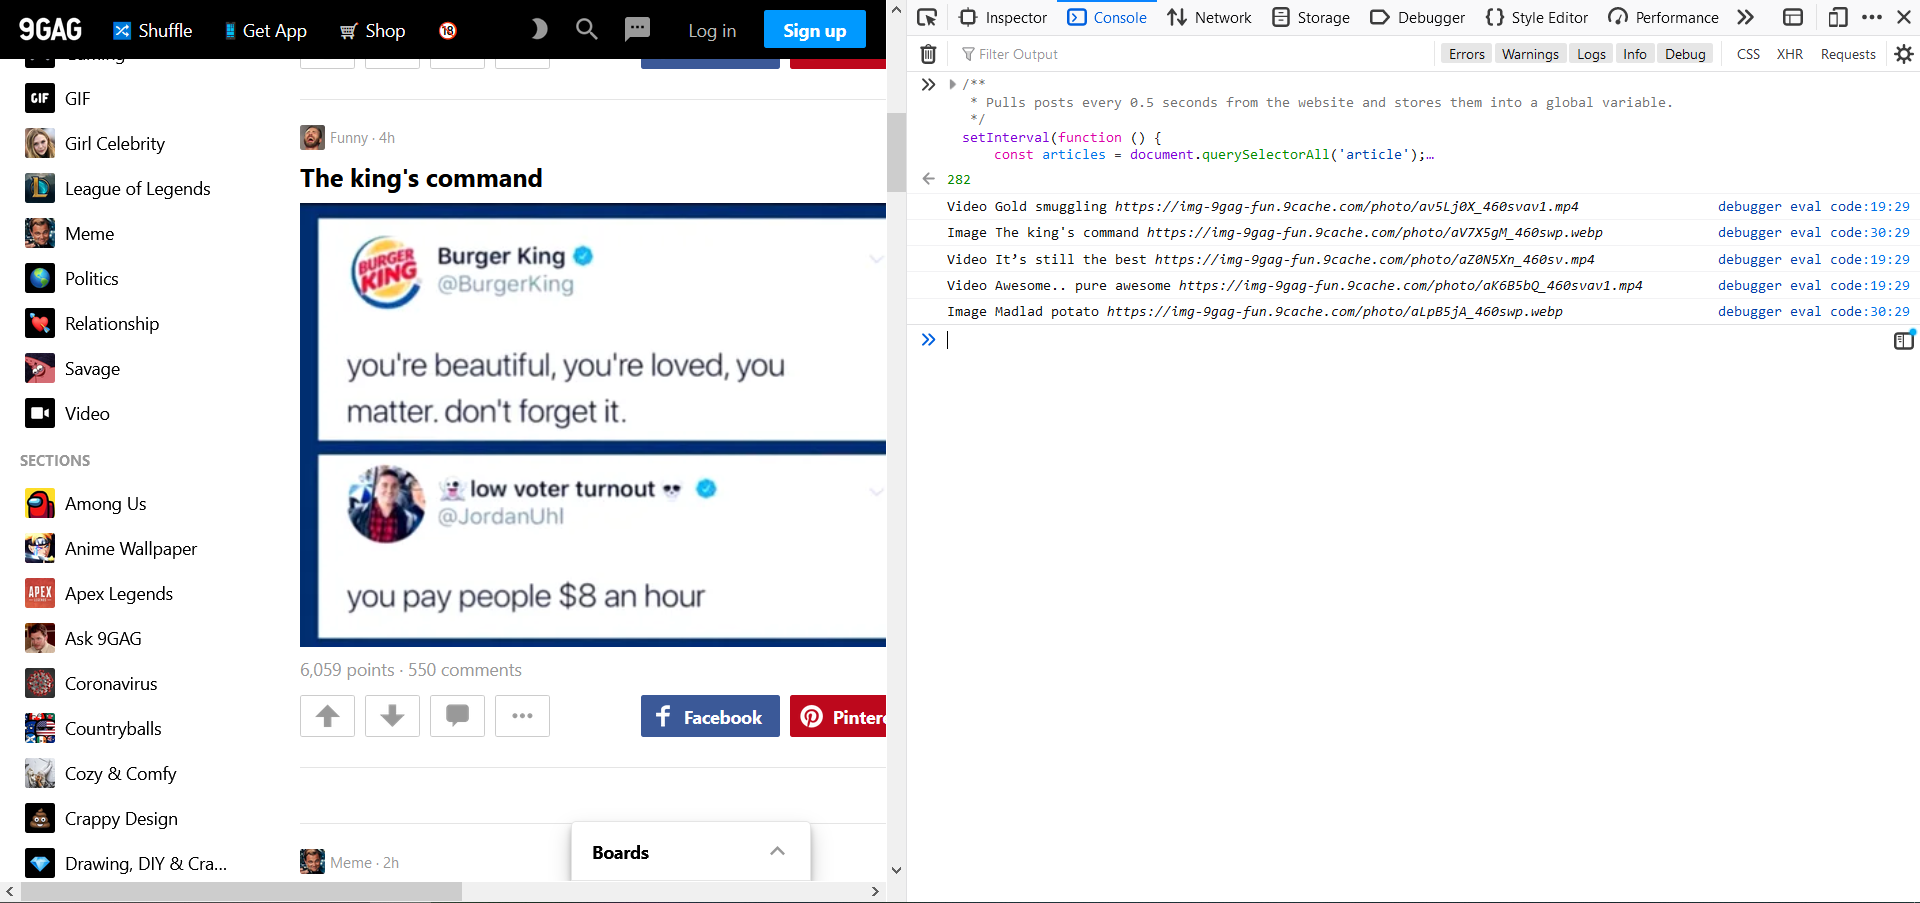Viewport: 1920px width, 903px height.
Task: Open the Savage section
Action: click(x=73, y=368)
